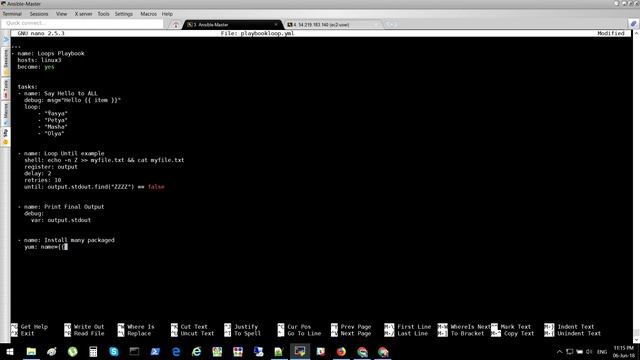Click the home tab icon
The height and width of the screenshot is (360, 640).
pyautogui.click(x=176, y=24)
